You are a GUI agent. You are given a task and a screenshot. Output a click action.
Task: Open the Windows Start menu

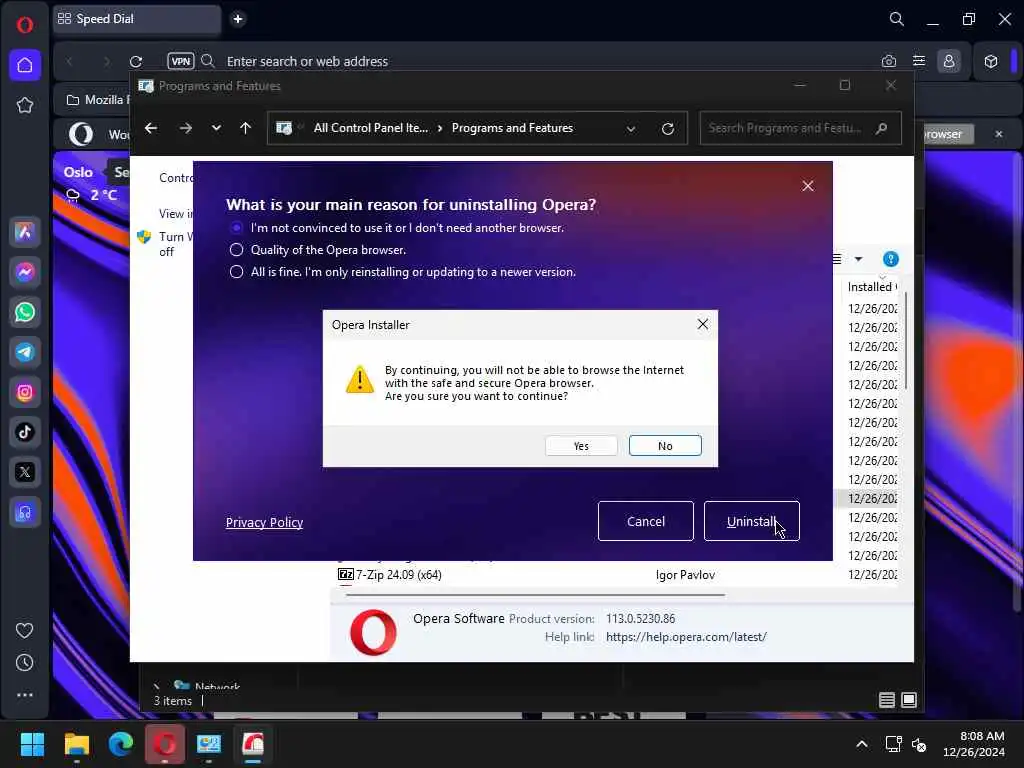(32, 744)
